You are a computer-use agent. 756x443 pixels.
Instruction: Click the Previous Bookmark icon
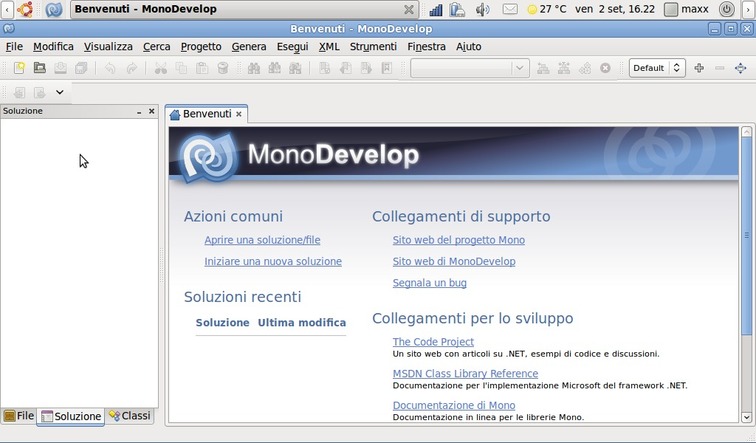[x=345, y=68]
